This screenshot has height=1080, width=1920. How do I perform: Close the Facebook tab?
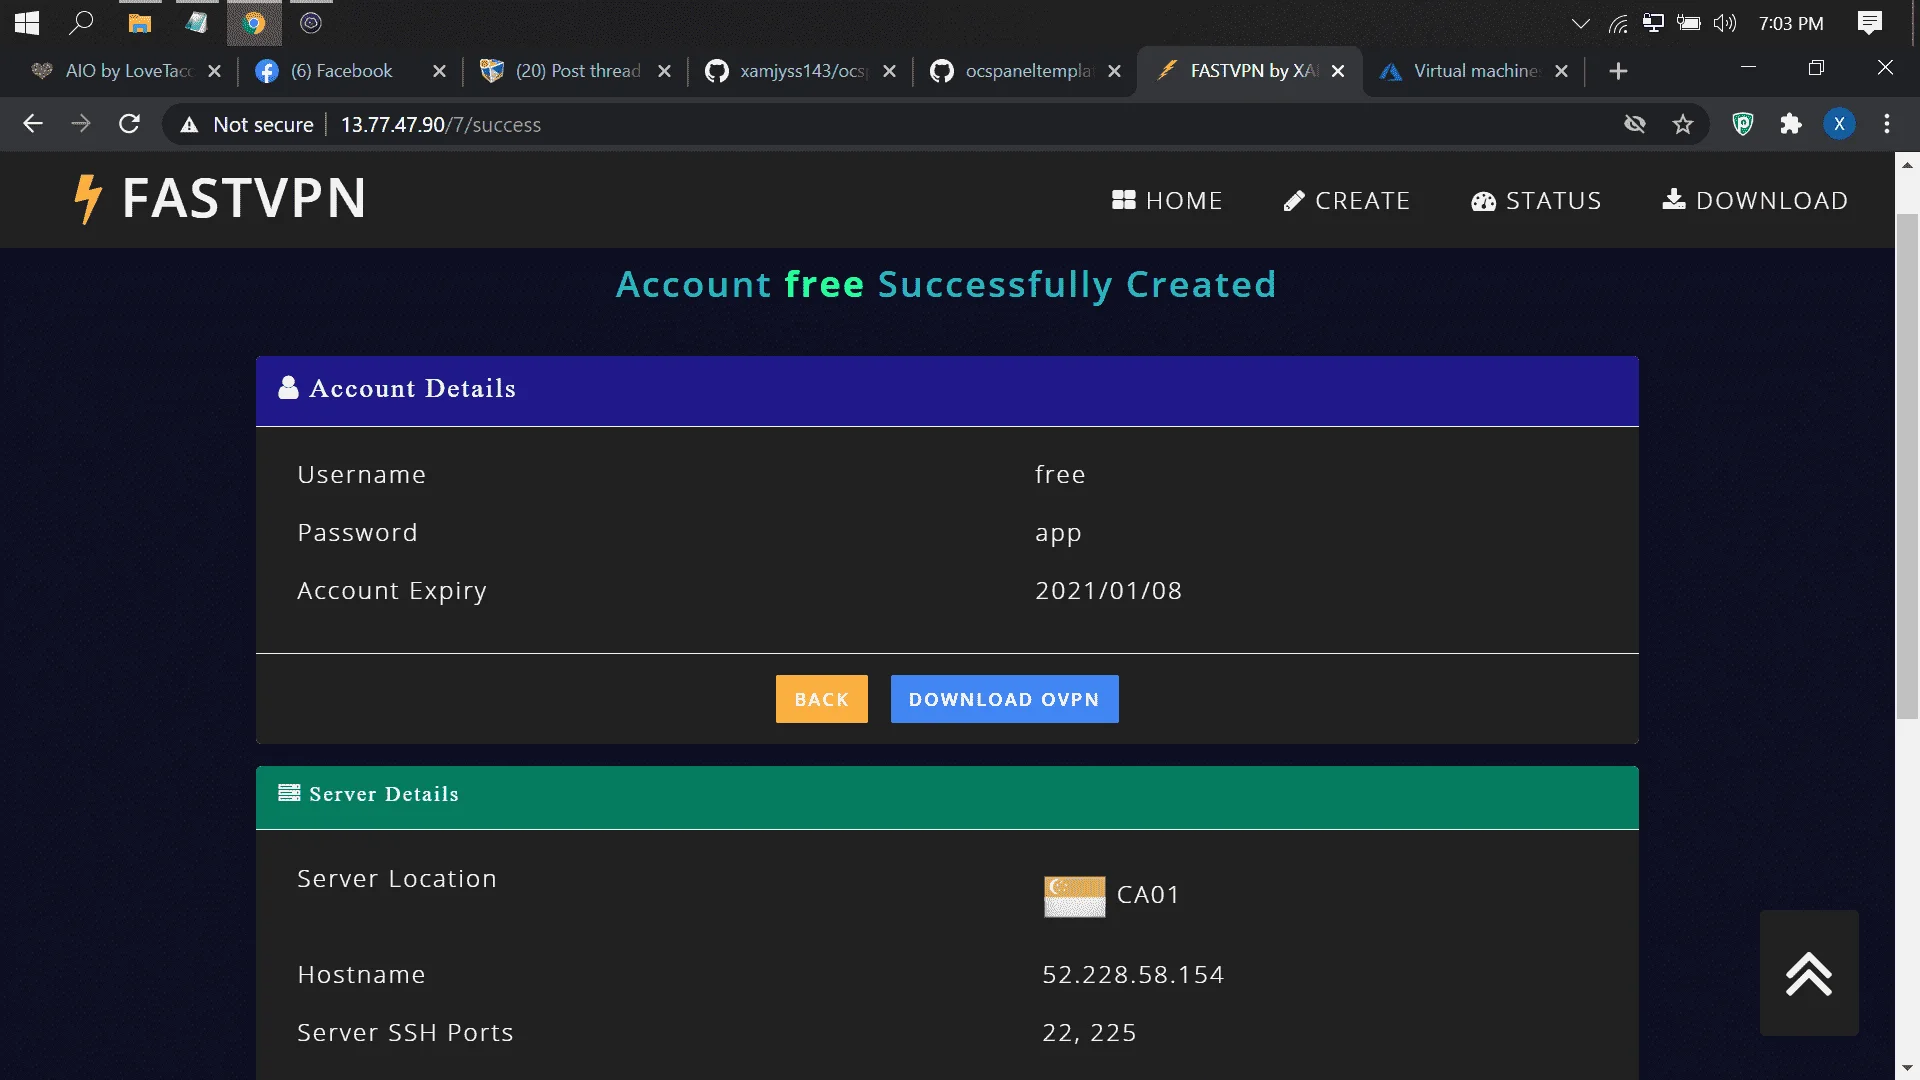439,71
